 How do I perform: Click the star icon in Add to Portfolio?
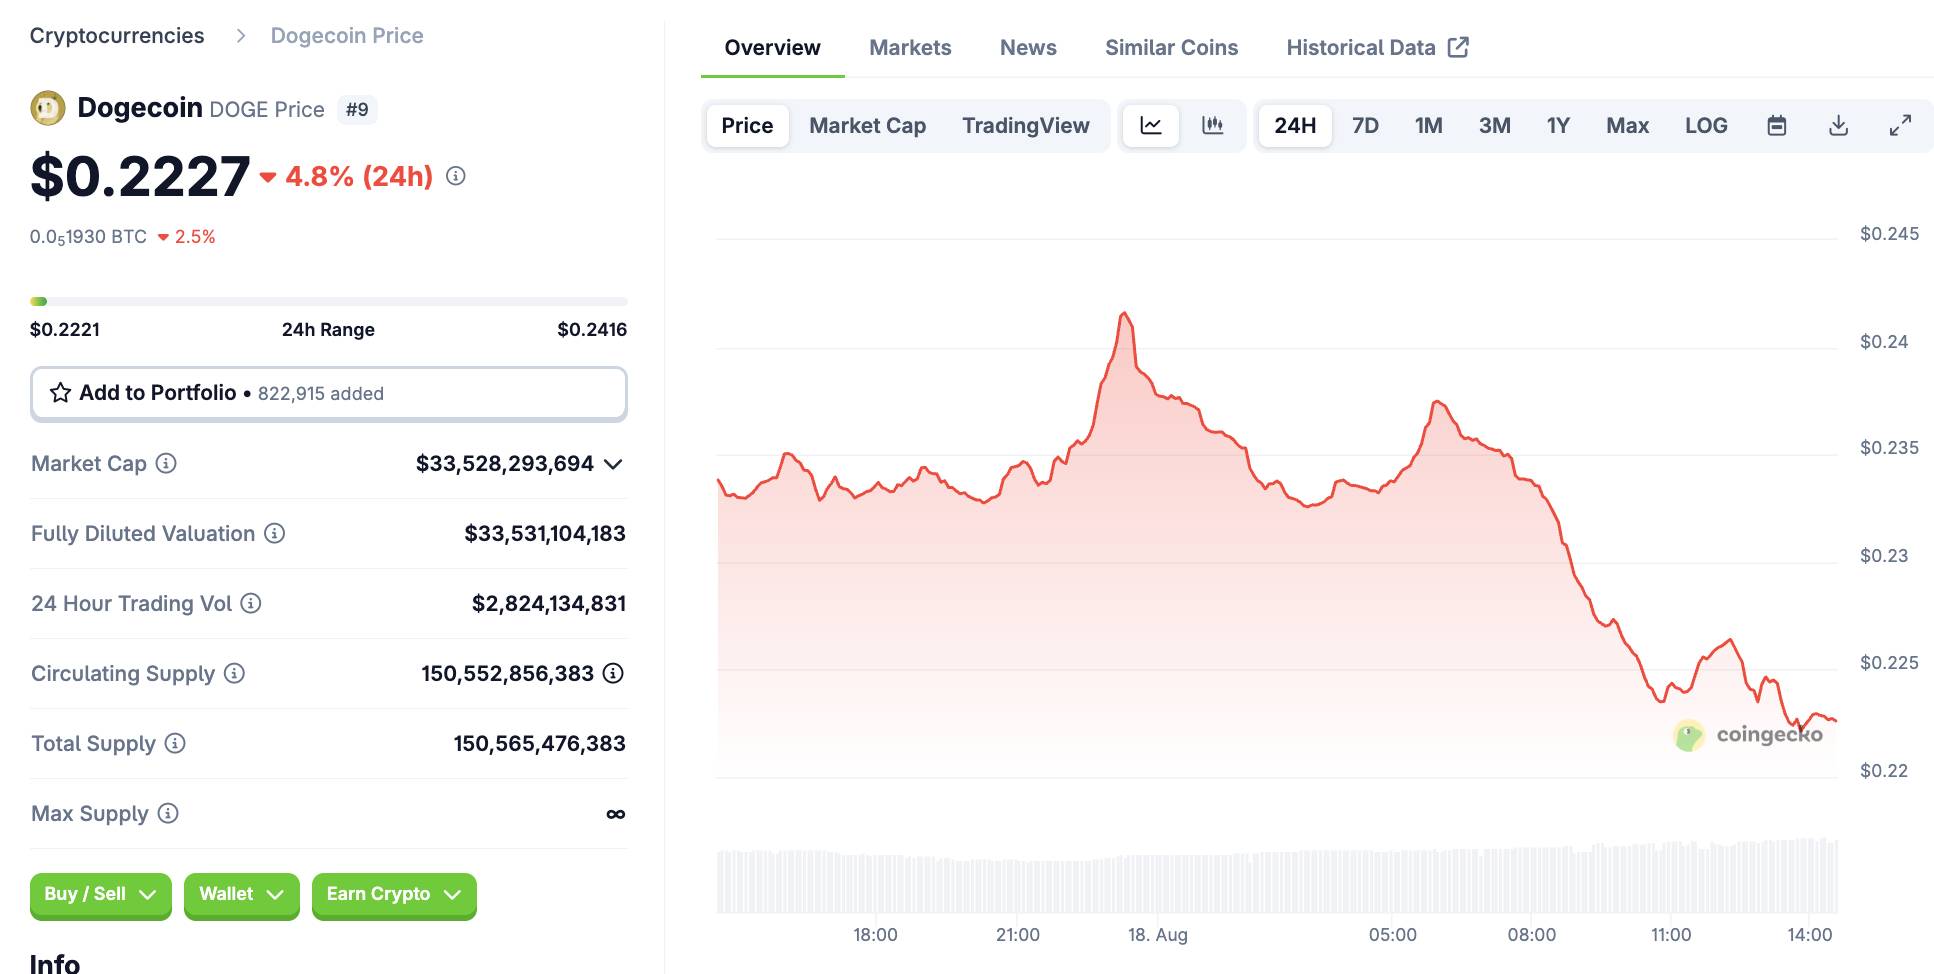point(60,393)
